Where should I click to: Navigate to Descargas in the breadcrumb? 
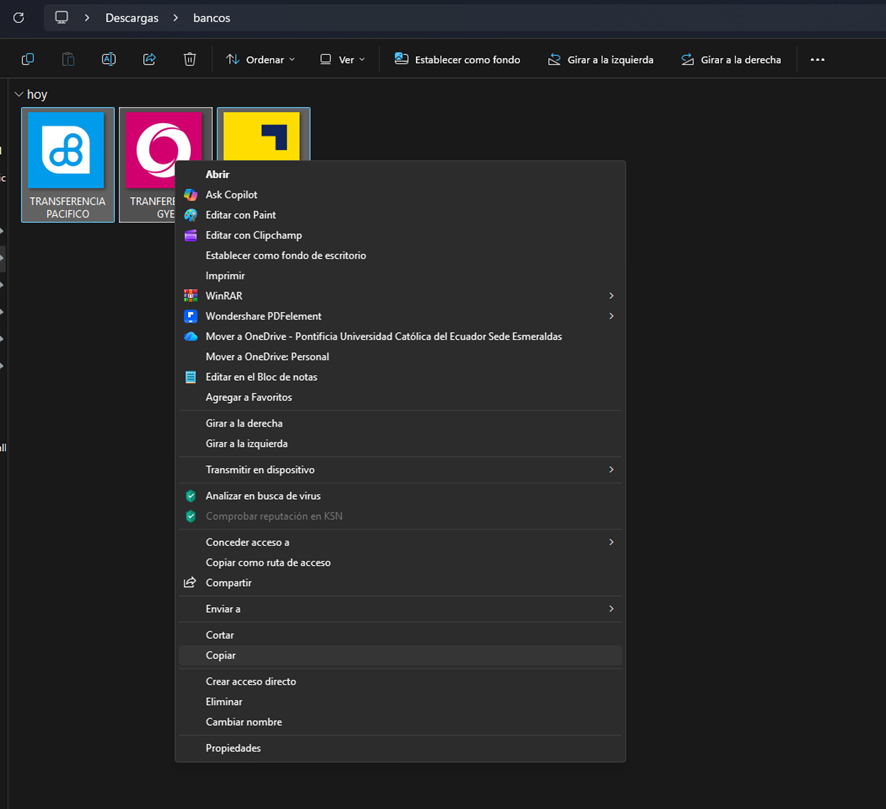click(132, 18)
